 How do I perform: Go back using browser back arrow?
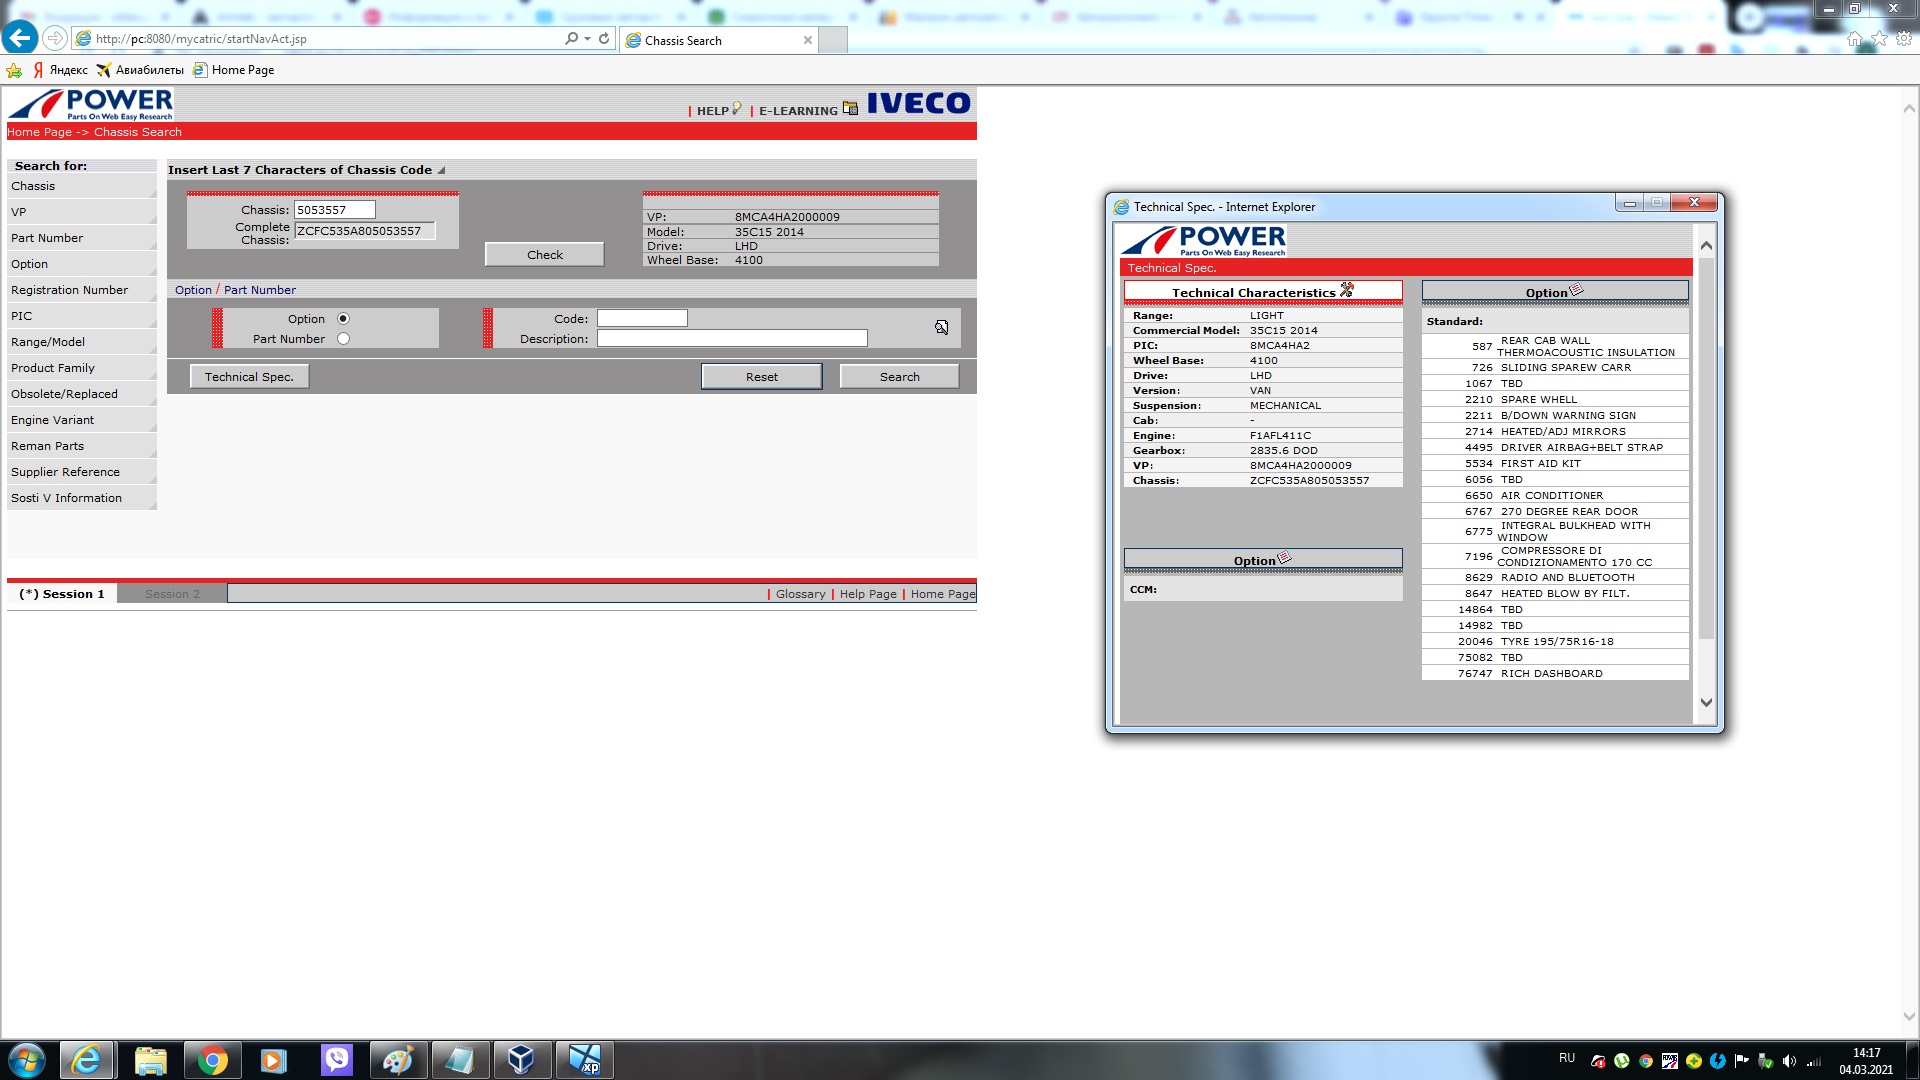tap(20, 38)
